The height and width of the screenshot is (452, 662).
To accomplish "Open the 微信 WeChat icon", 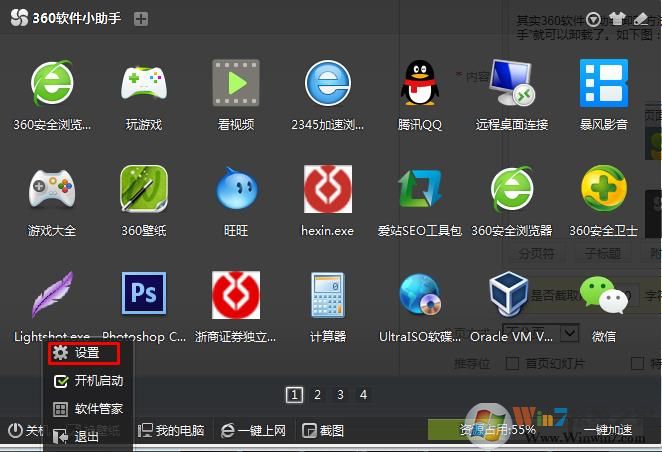I will 604,295.
